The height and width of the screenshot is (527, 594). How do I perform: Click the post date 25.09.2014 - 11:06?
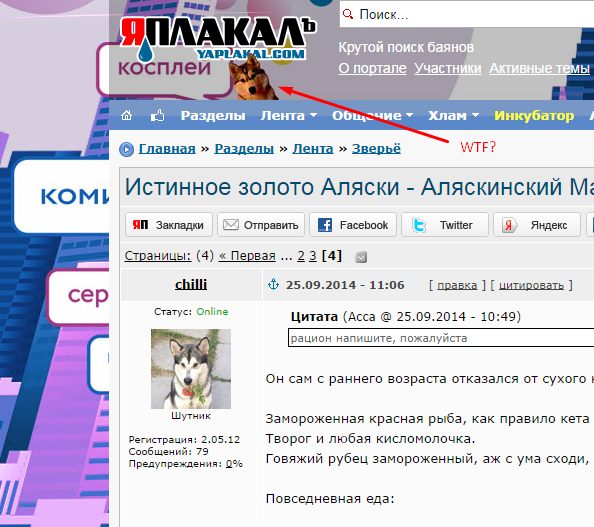(x=345, y=285)
